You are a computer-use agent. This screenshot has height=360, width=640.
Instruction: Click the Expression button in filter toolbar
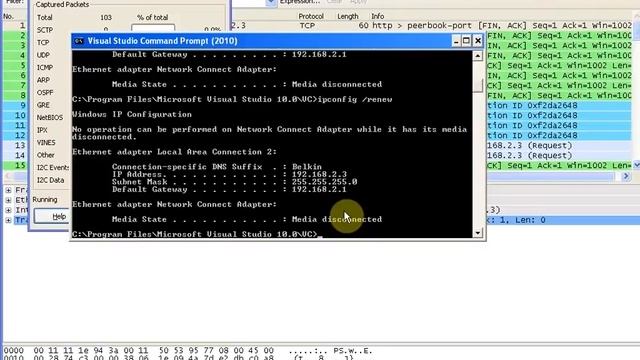tap(300, 2)
